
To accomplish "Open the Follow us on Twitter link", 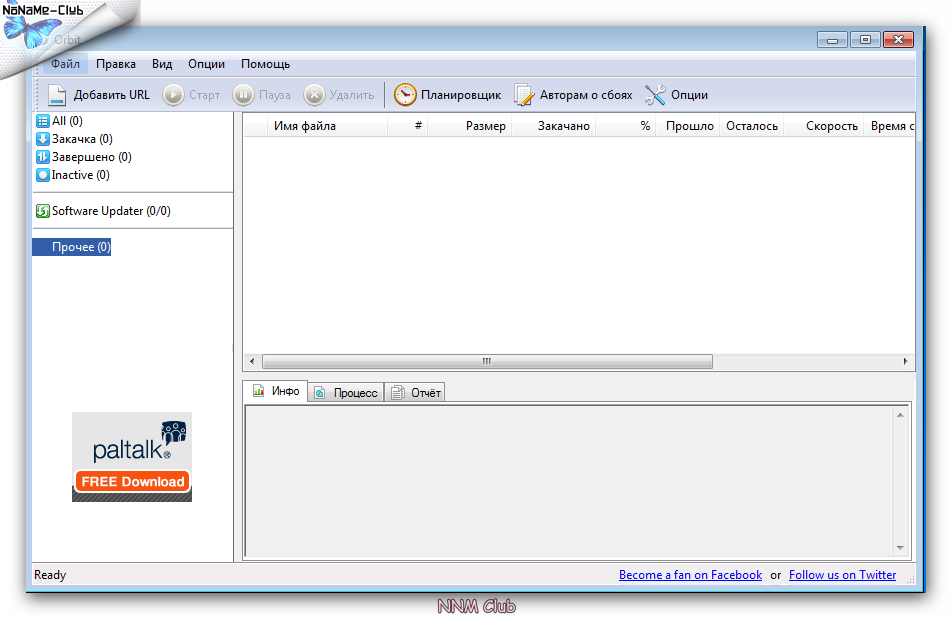I will [842, 575].
